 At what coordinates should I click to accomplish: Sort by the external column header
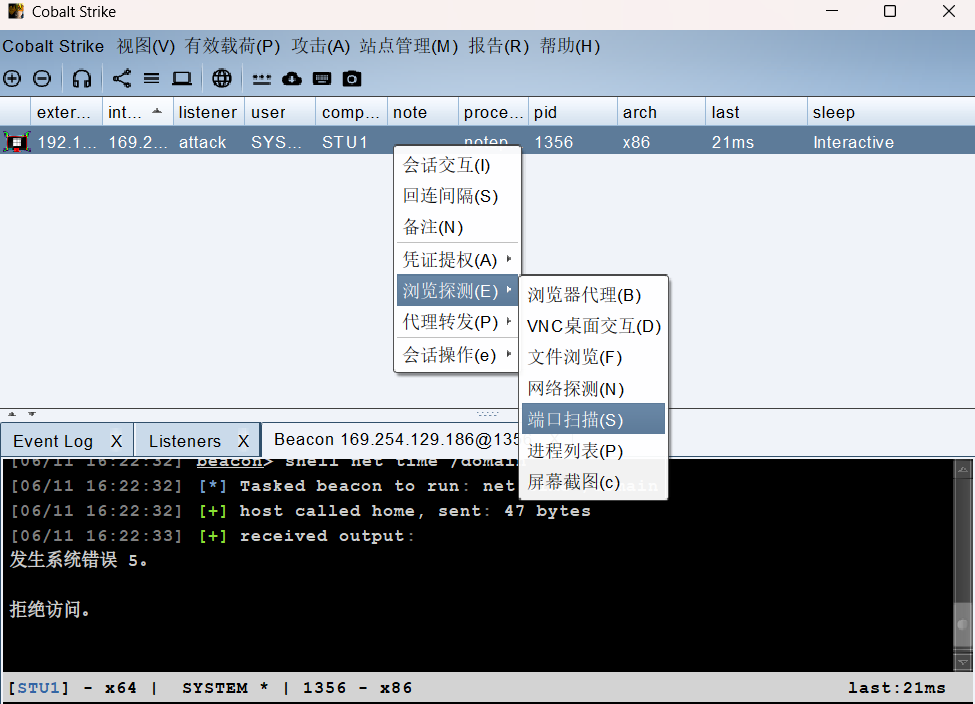[67, 112]
